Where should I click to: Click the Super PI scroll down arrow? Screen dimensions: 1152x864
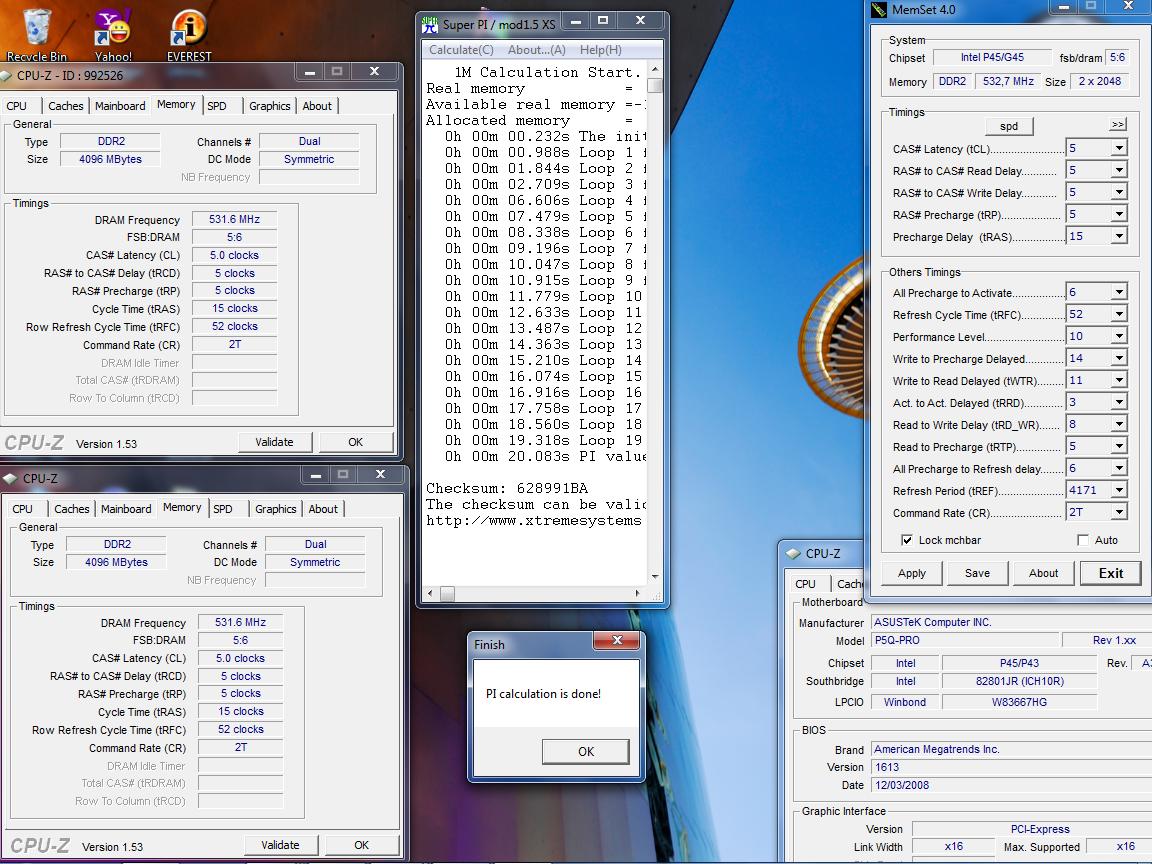[x=655, y=577]
